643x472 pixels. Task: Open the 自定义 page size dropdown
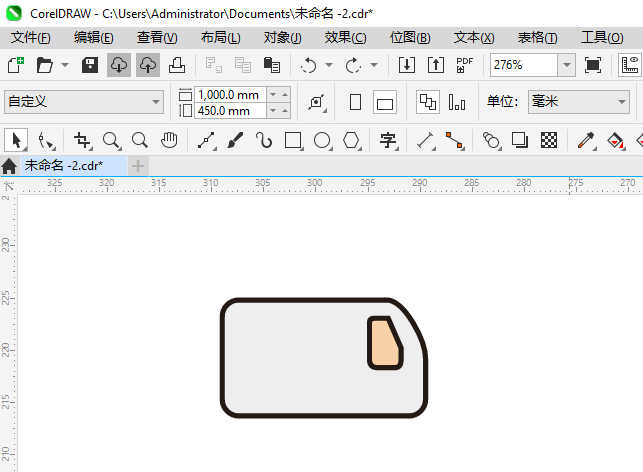[84, 102]
